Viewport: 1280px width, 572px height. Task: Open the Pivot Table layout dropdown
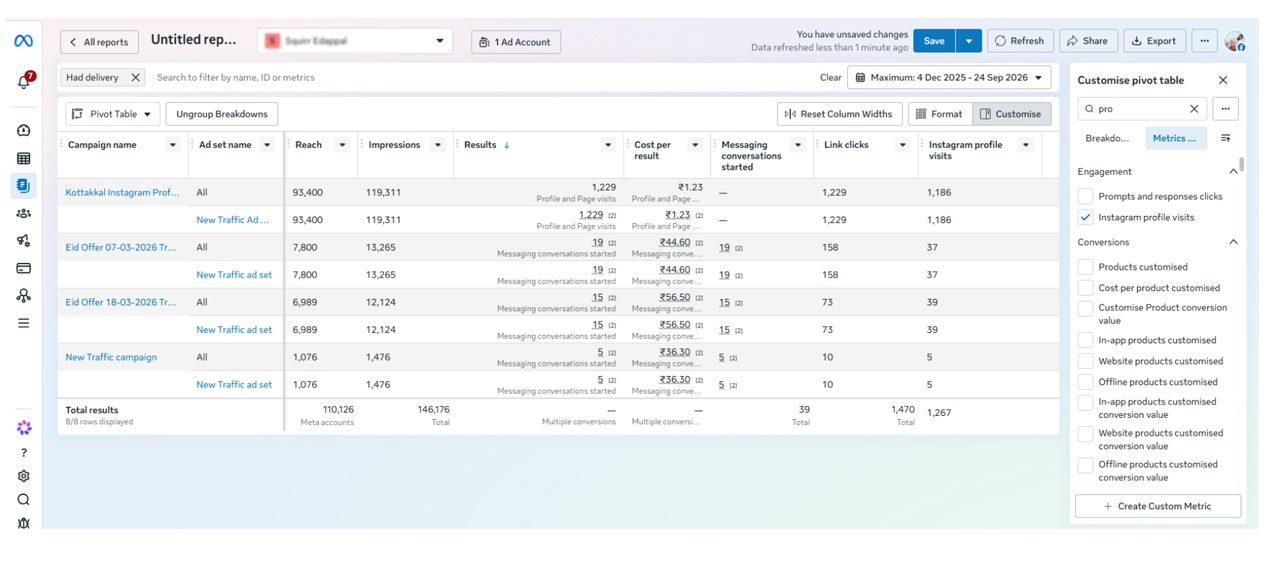tap(112, 114)
